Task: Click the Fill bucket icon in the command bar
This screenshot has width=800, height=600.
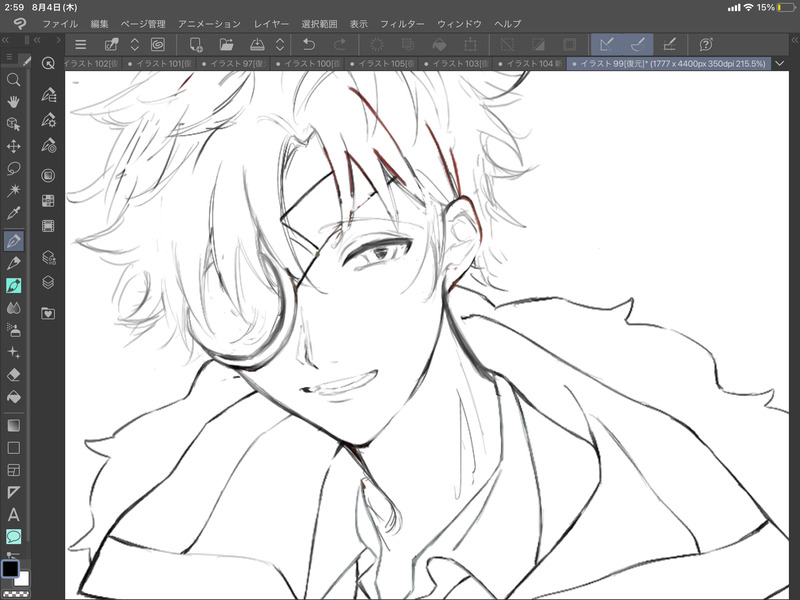Action: click(439, 44)
